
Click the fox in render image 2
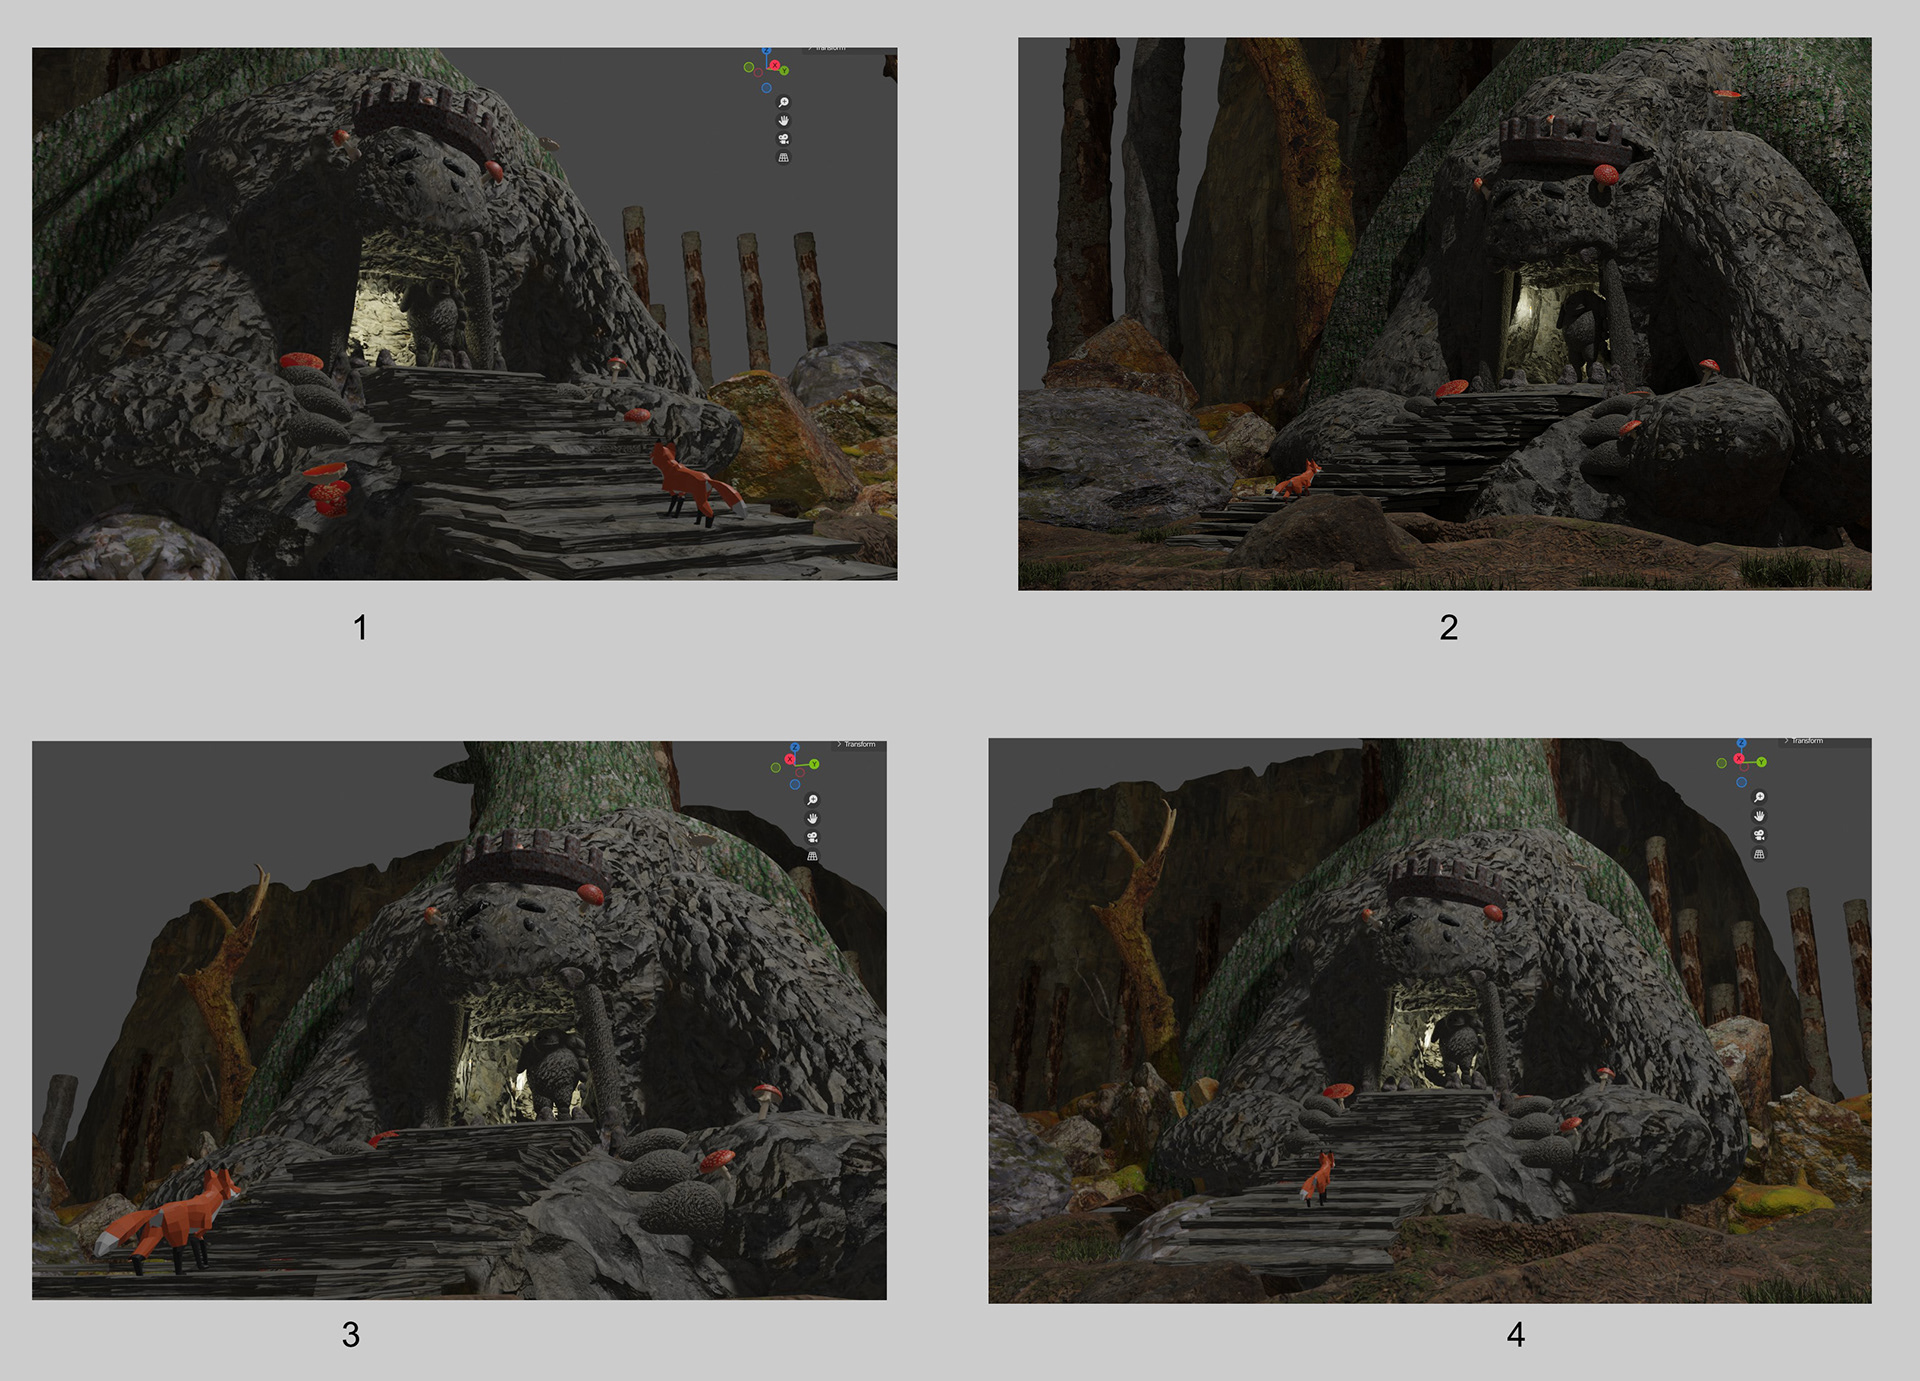(x=1299, y=480)
